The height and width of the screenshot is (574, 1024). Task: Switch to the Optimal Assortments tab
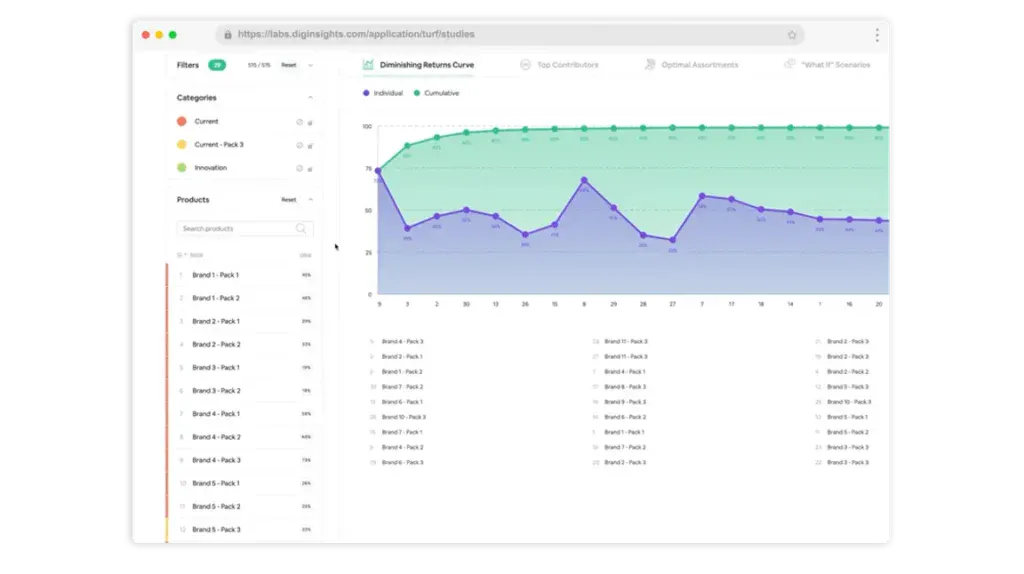tap(692, 65)
